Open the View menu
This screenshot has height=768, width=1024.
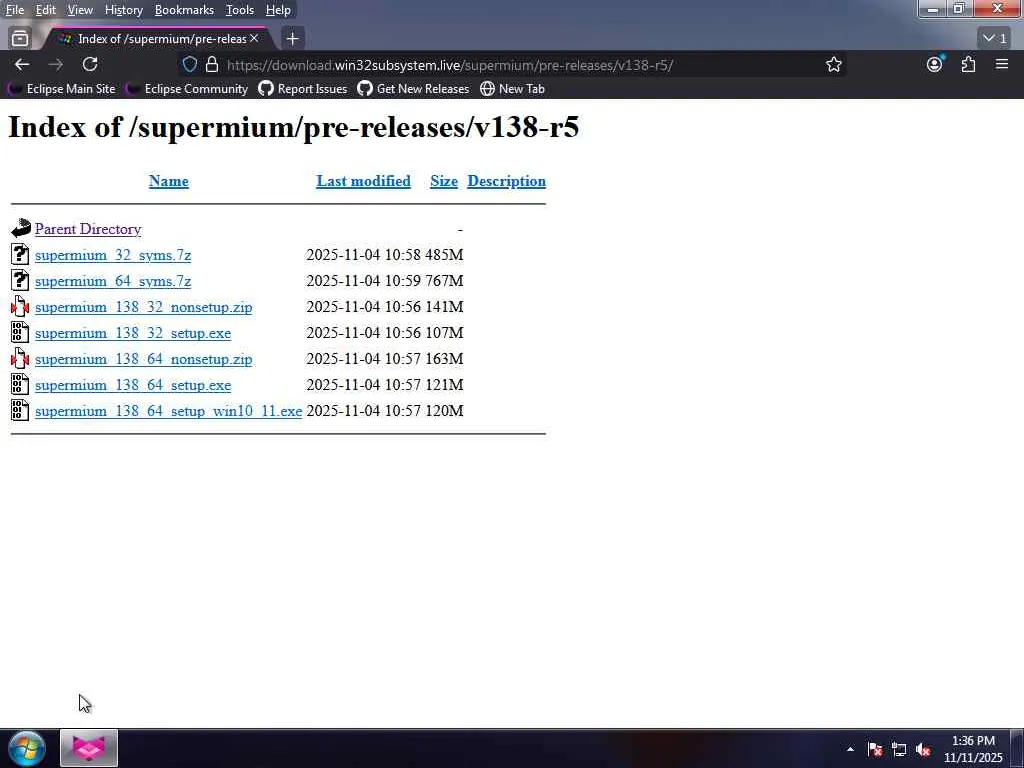80,10
